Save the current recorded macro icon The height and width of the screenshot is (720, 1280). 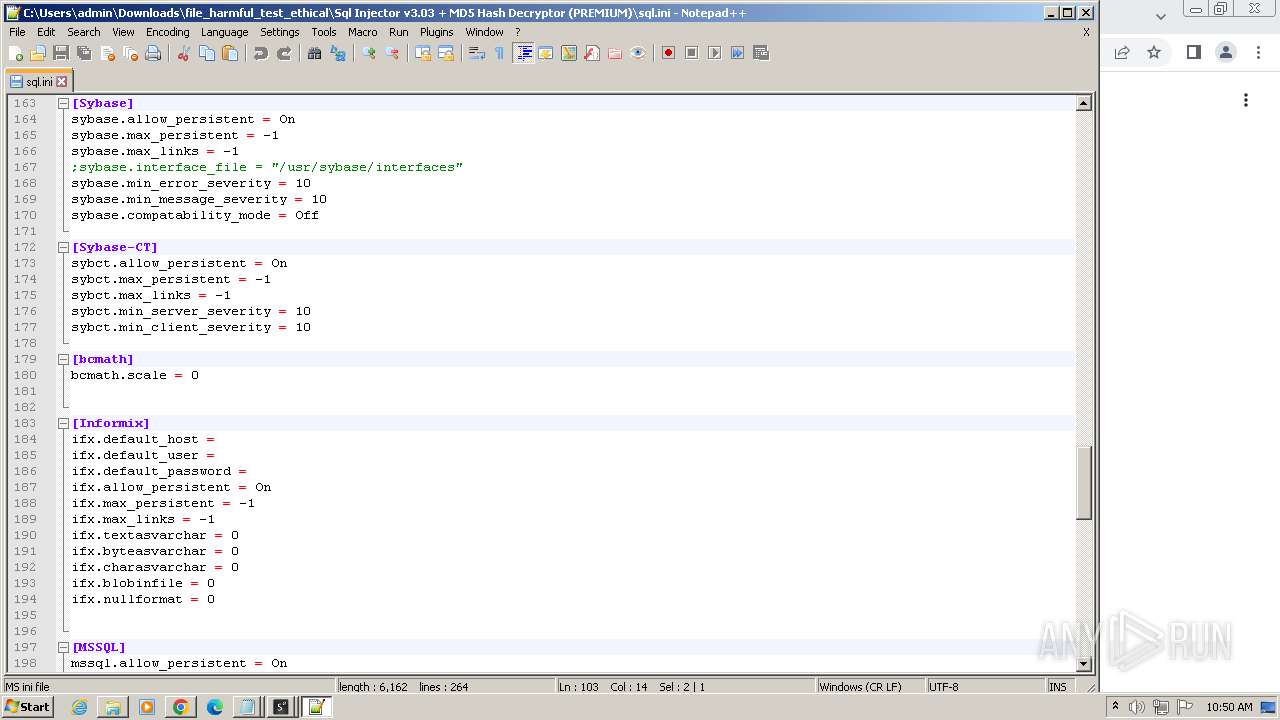pos(761,53)
